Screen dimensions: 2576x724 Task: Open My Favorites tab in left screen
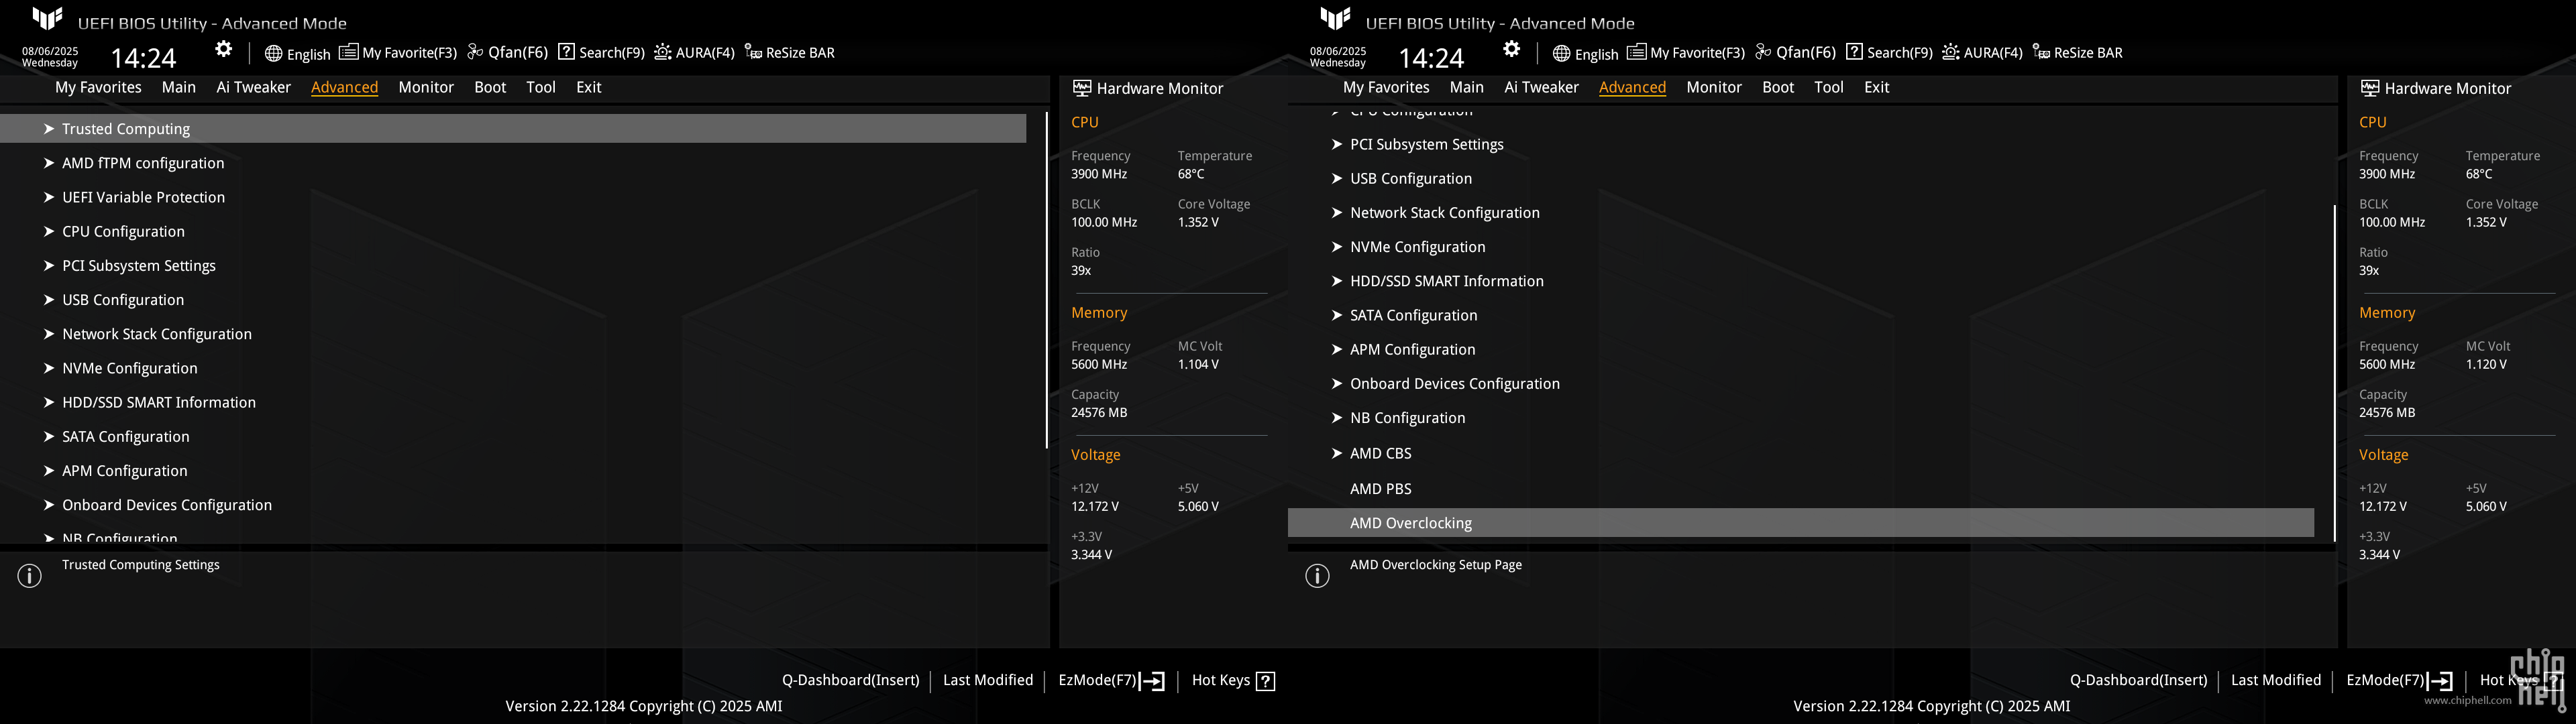click(98, 87)
